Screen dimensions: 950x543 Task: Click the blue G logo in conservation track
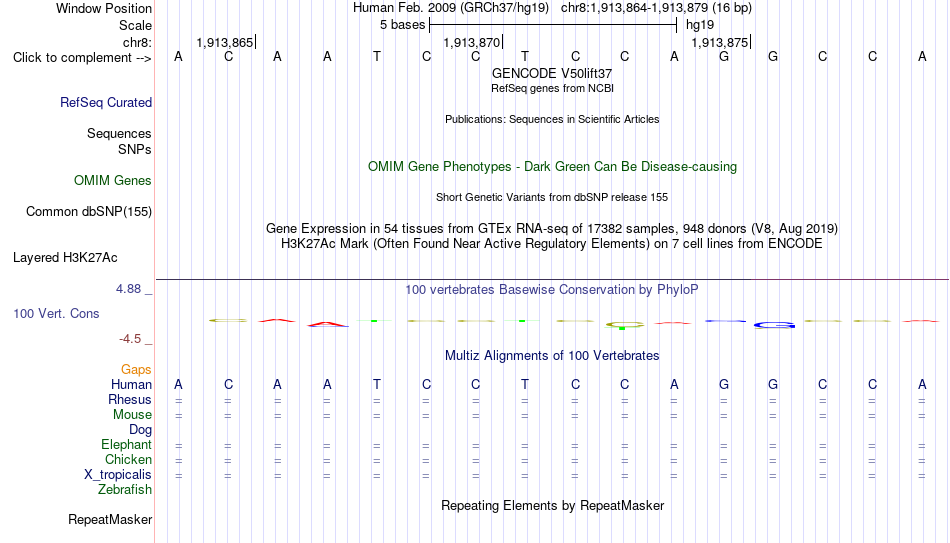pos(774,325)
